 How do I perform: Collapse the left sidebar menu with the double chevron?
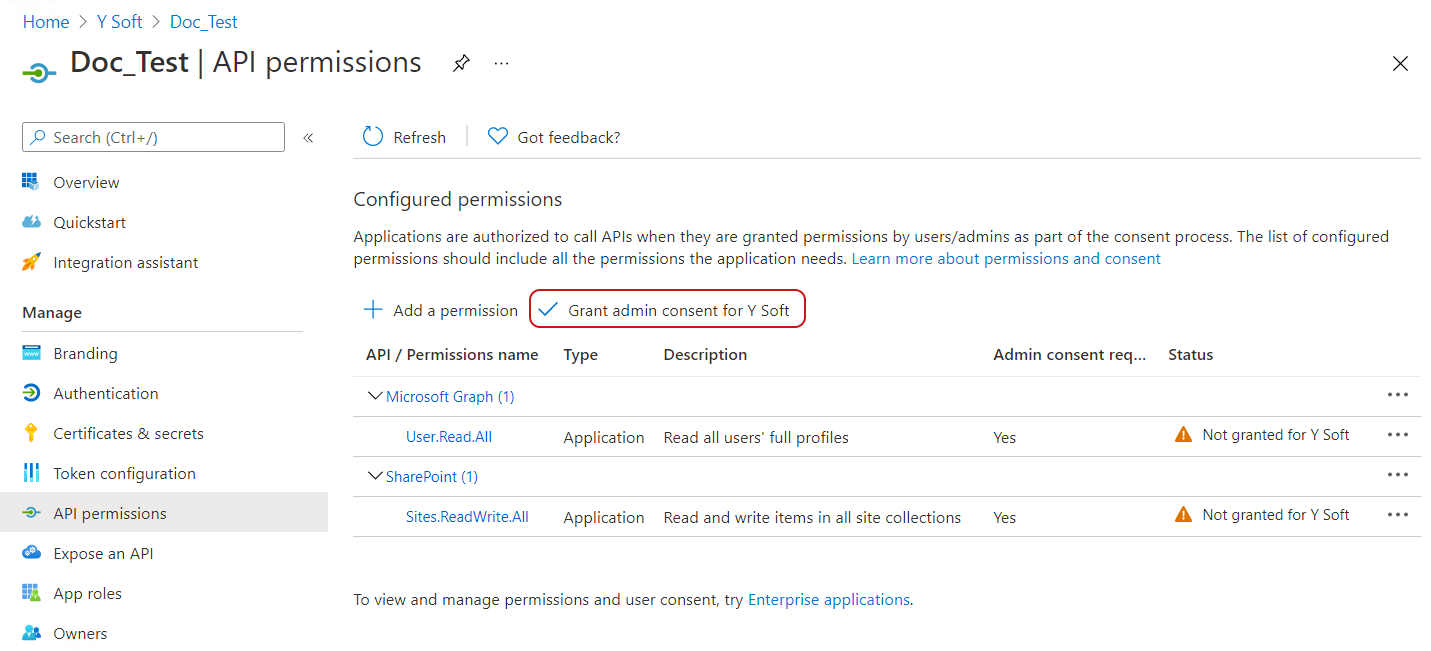click(x=308, y=138)
